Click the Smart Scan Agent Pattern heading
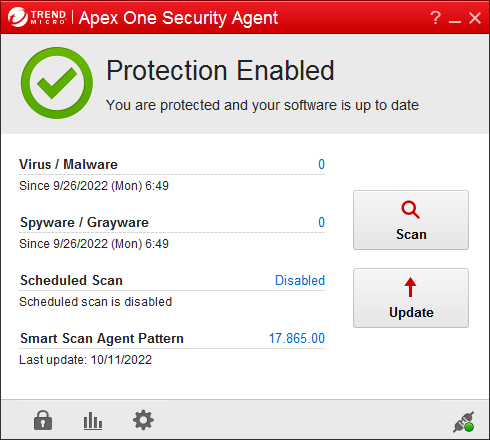Viewport: 490px width, 440px height. tap(102, 338)
